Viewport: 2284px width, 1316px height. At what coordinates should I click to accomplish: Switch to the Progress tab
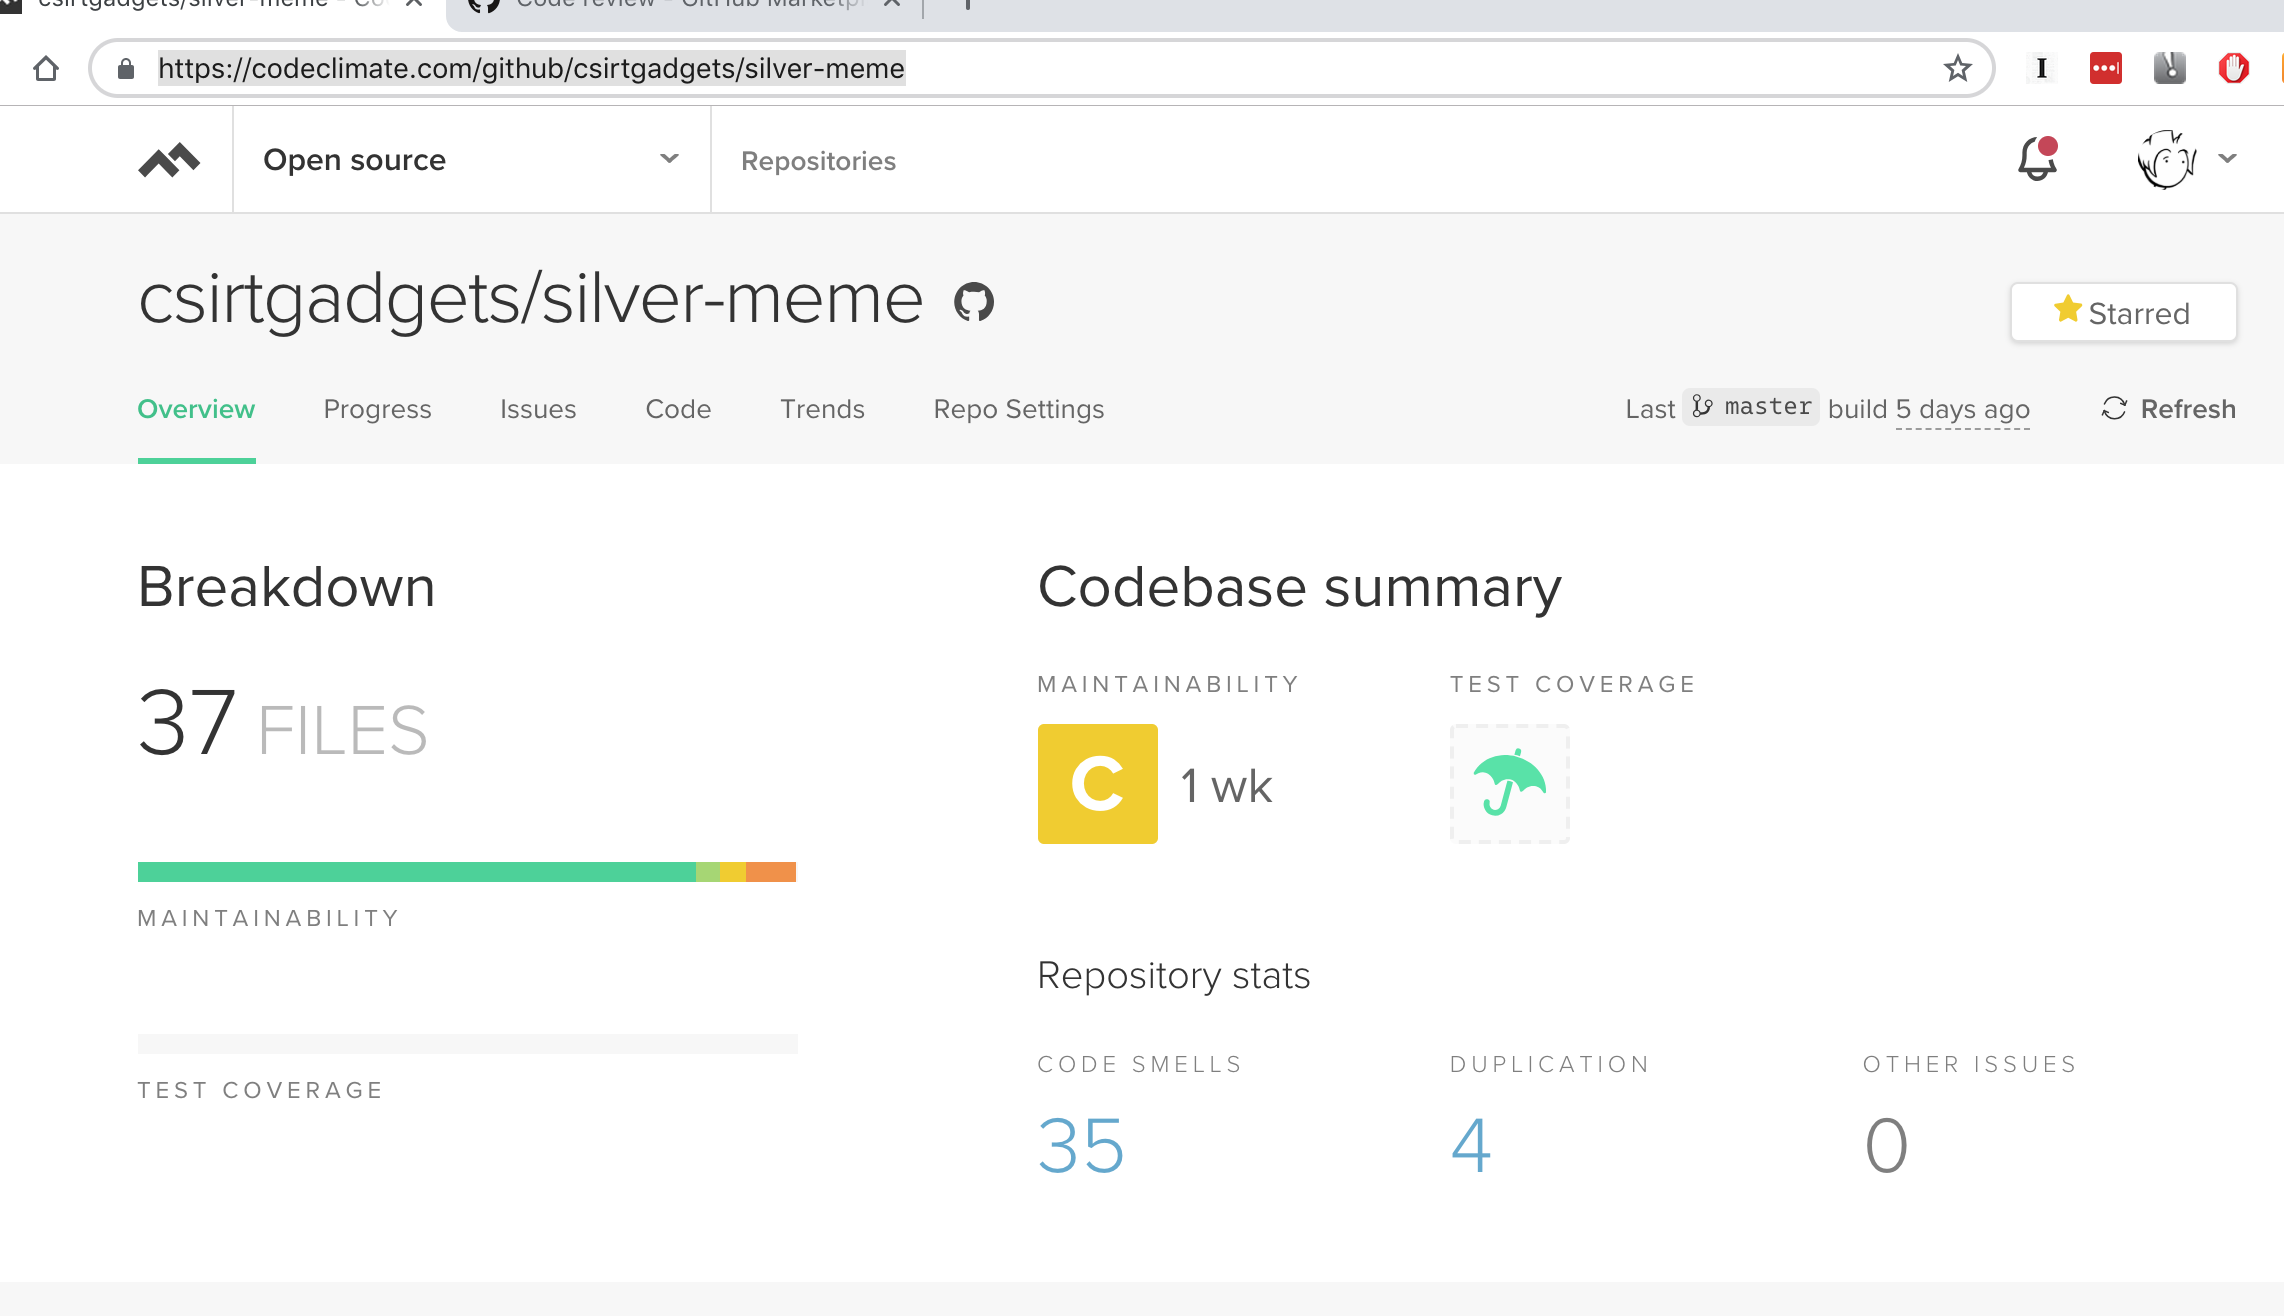point(377,409)
